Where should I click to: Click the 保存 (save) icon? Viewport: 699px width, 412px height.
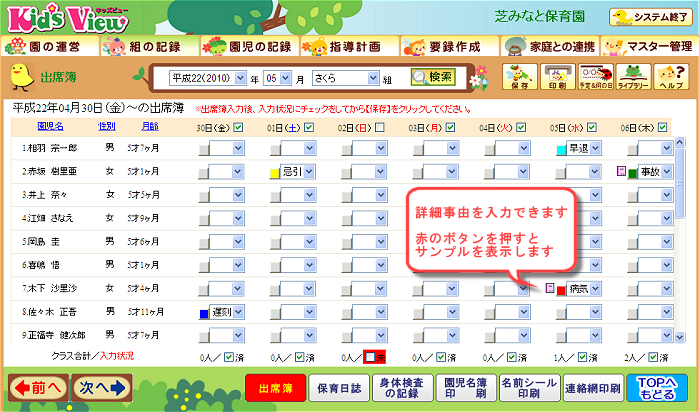[518, 76]
